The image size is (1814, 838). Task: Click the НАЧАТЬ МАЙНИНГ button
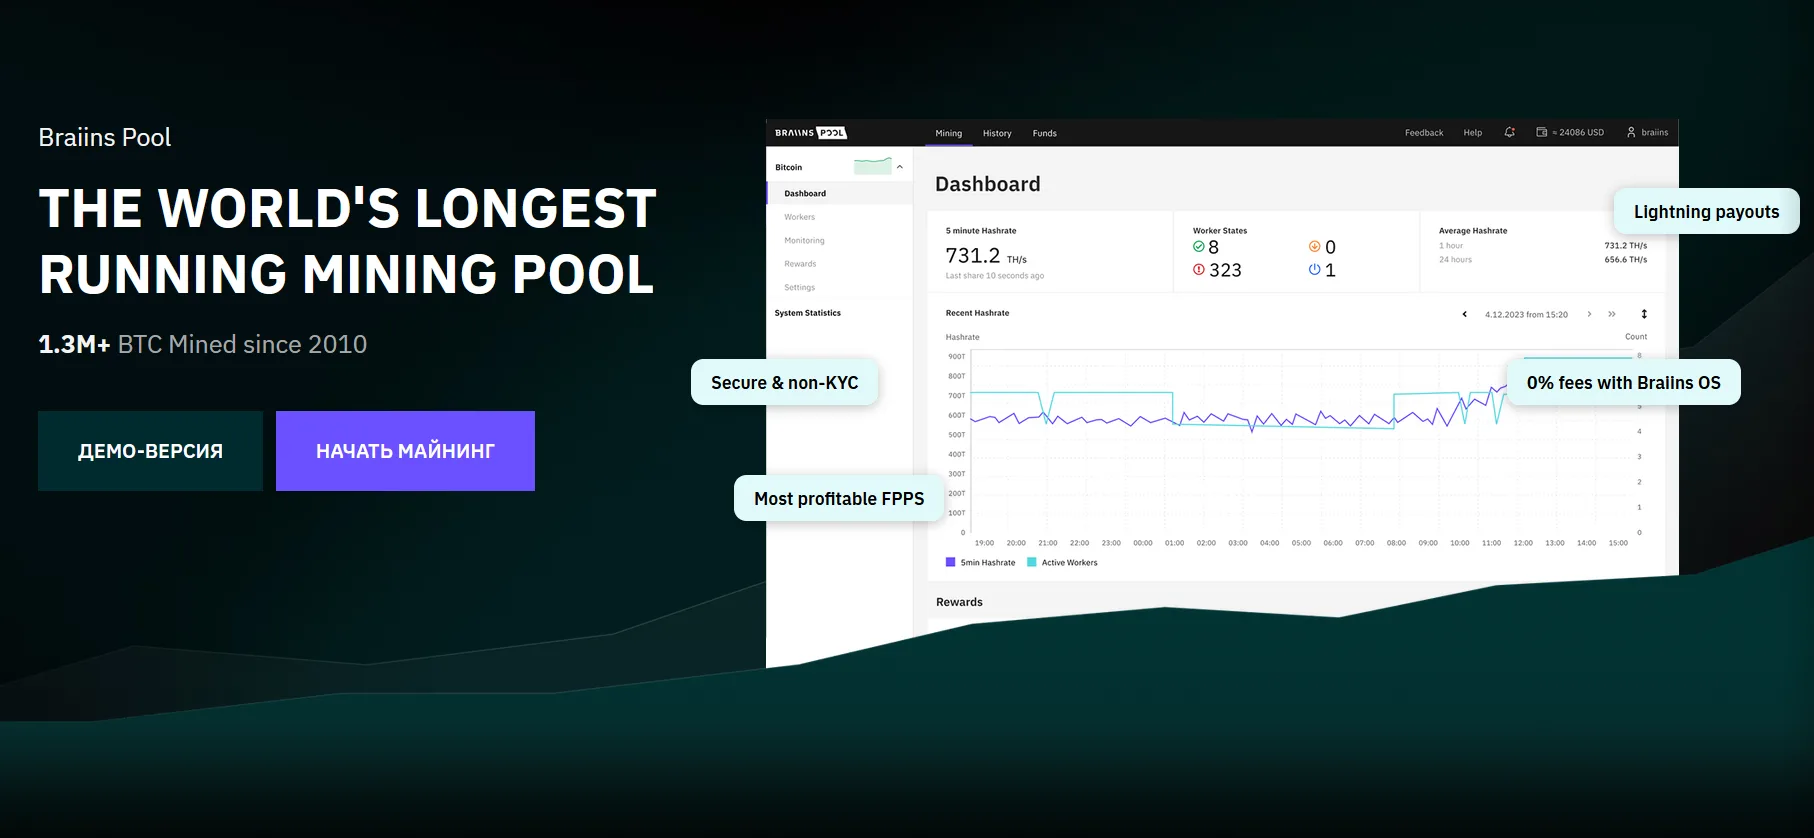pos(405,451)
